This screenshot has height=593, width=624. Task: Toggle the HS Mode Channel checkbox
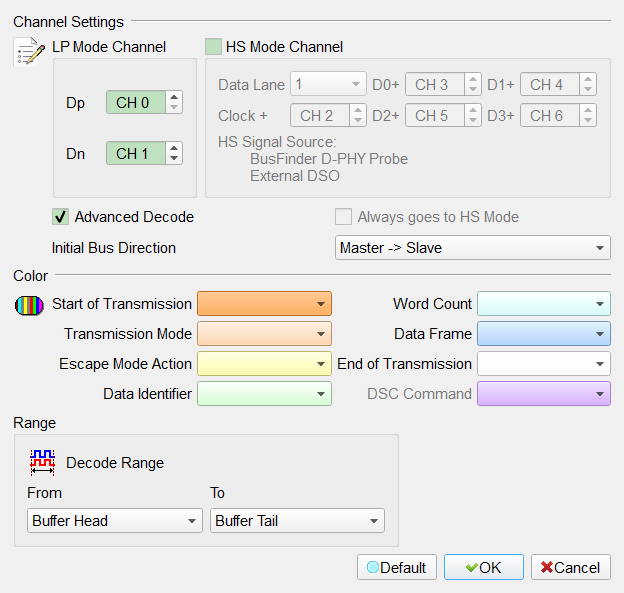point(213,47)
